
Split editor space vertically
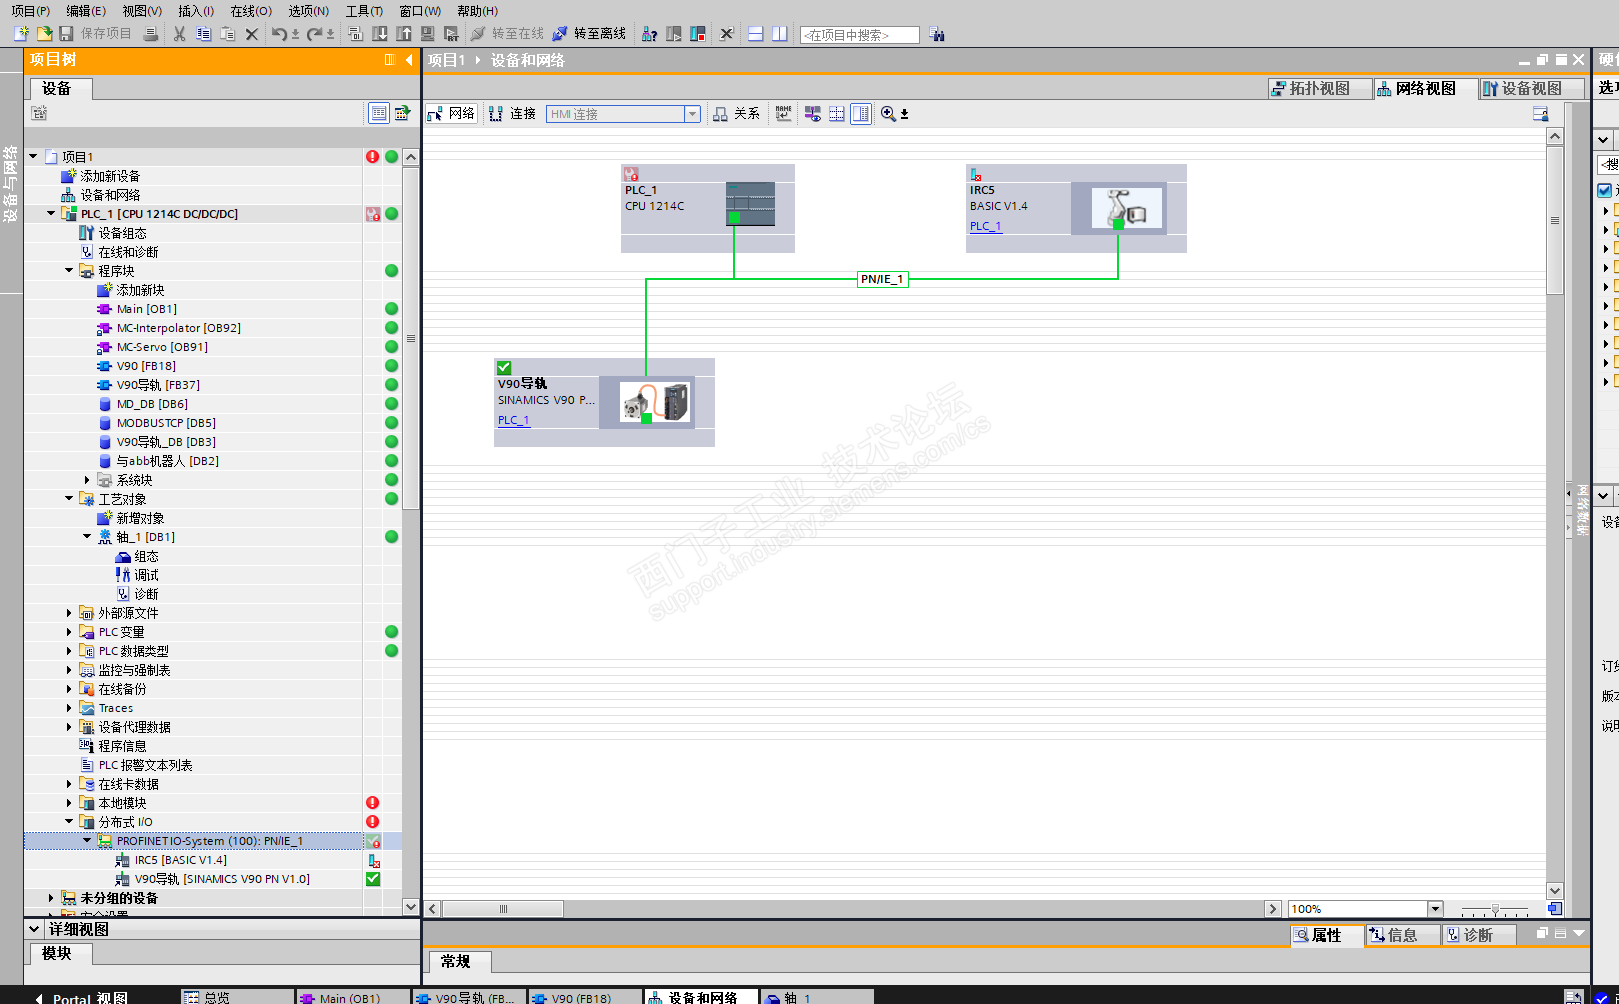[x=780, y=34]
